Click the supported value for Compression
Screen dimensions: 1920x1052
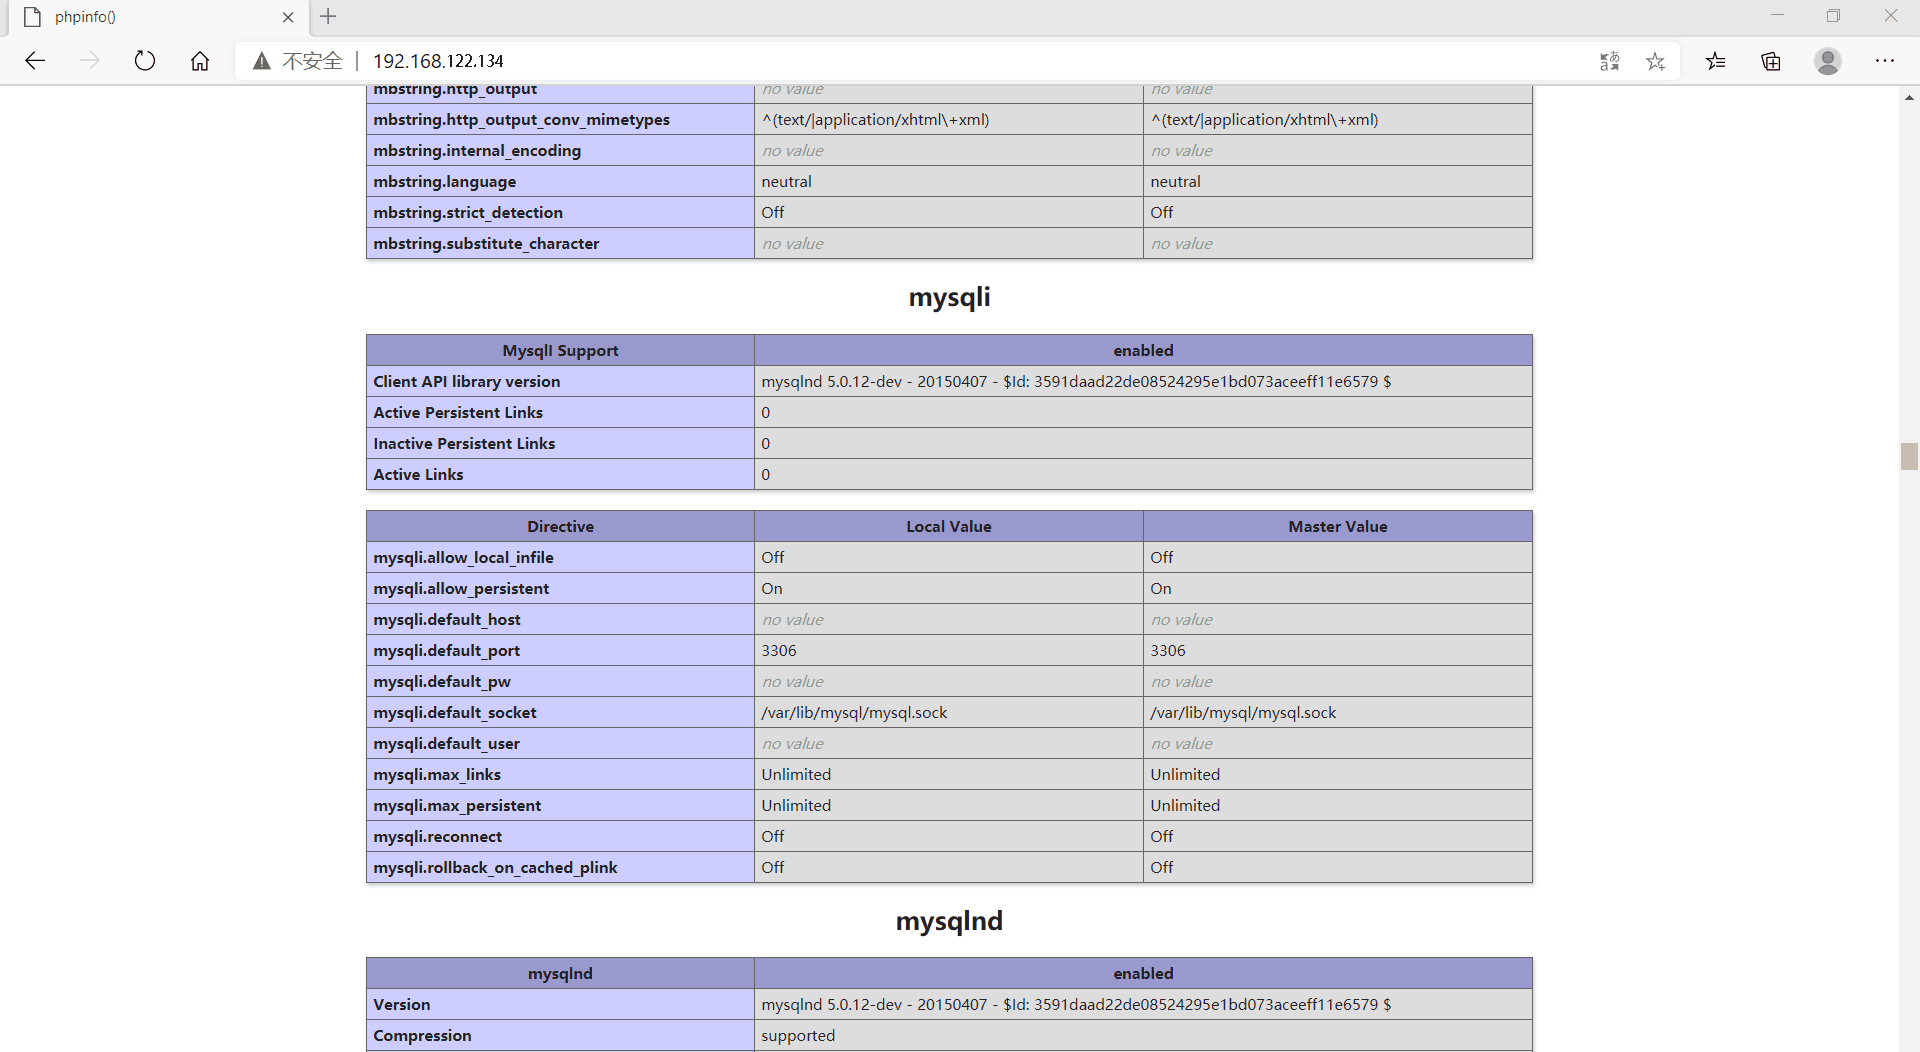tap(798, 1035)
